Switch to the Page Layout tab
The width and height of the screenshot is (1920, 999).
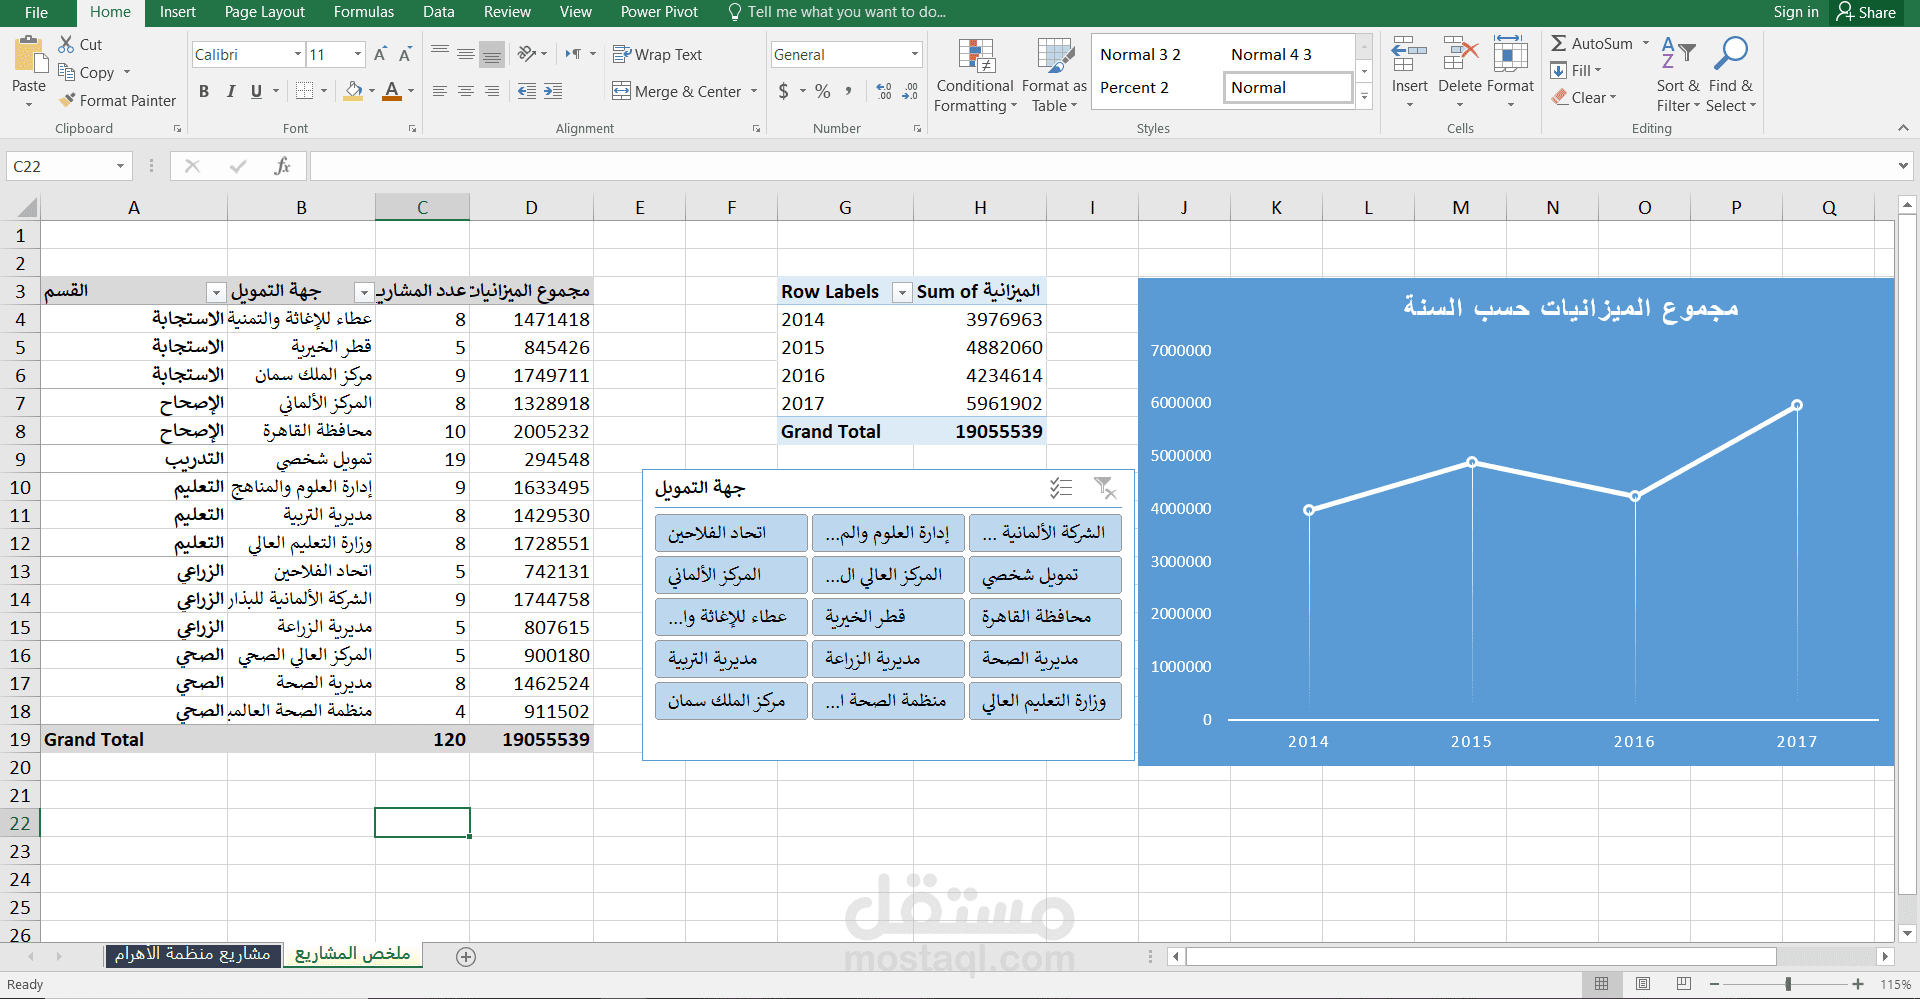coord(265,12)
